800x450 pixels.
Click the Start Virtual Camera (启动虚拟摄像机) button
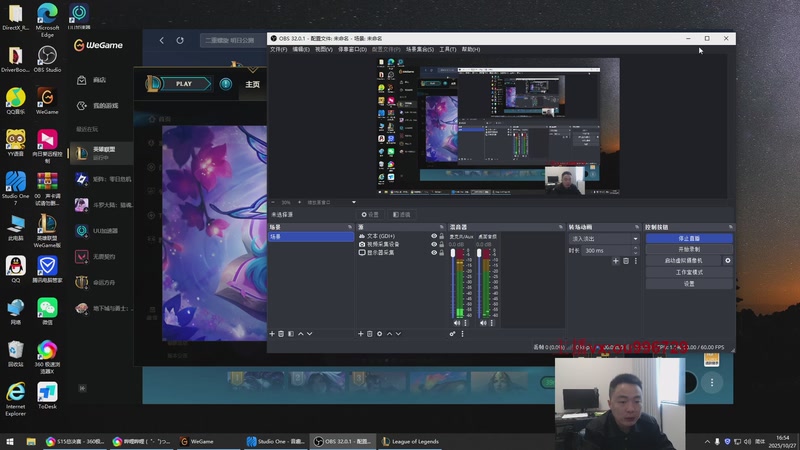(x=684, y=260)
